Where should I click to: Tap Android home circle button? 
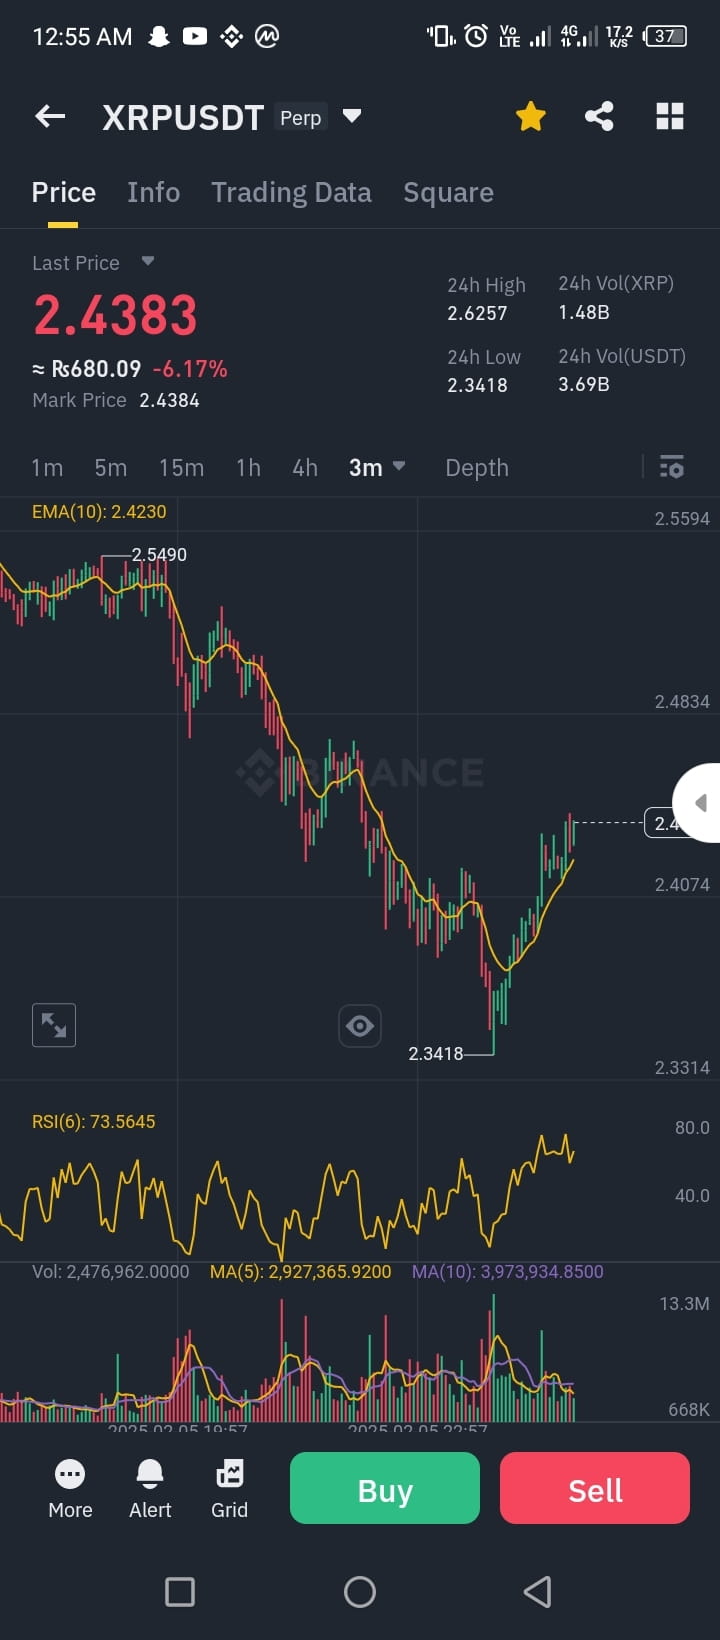click(360, 1591)
